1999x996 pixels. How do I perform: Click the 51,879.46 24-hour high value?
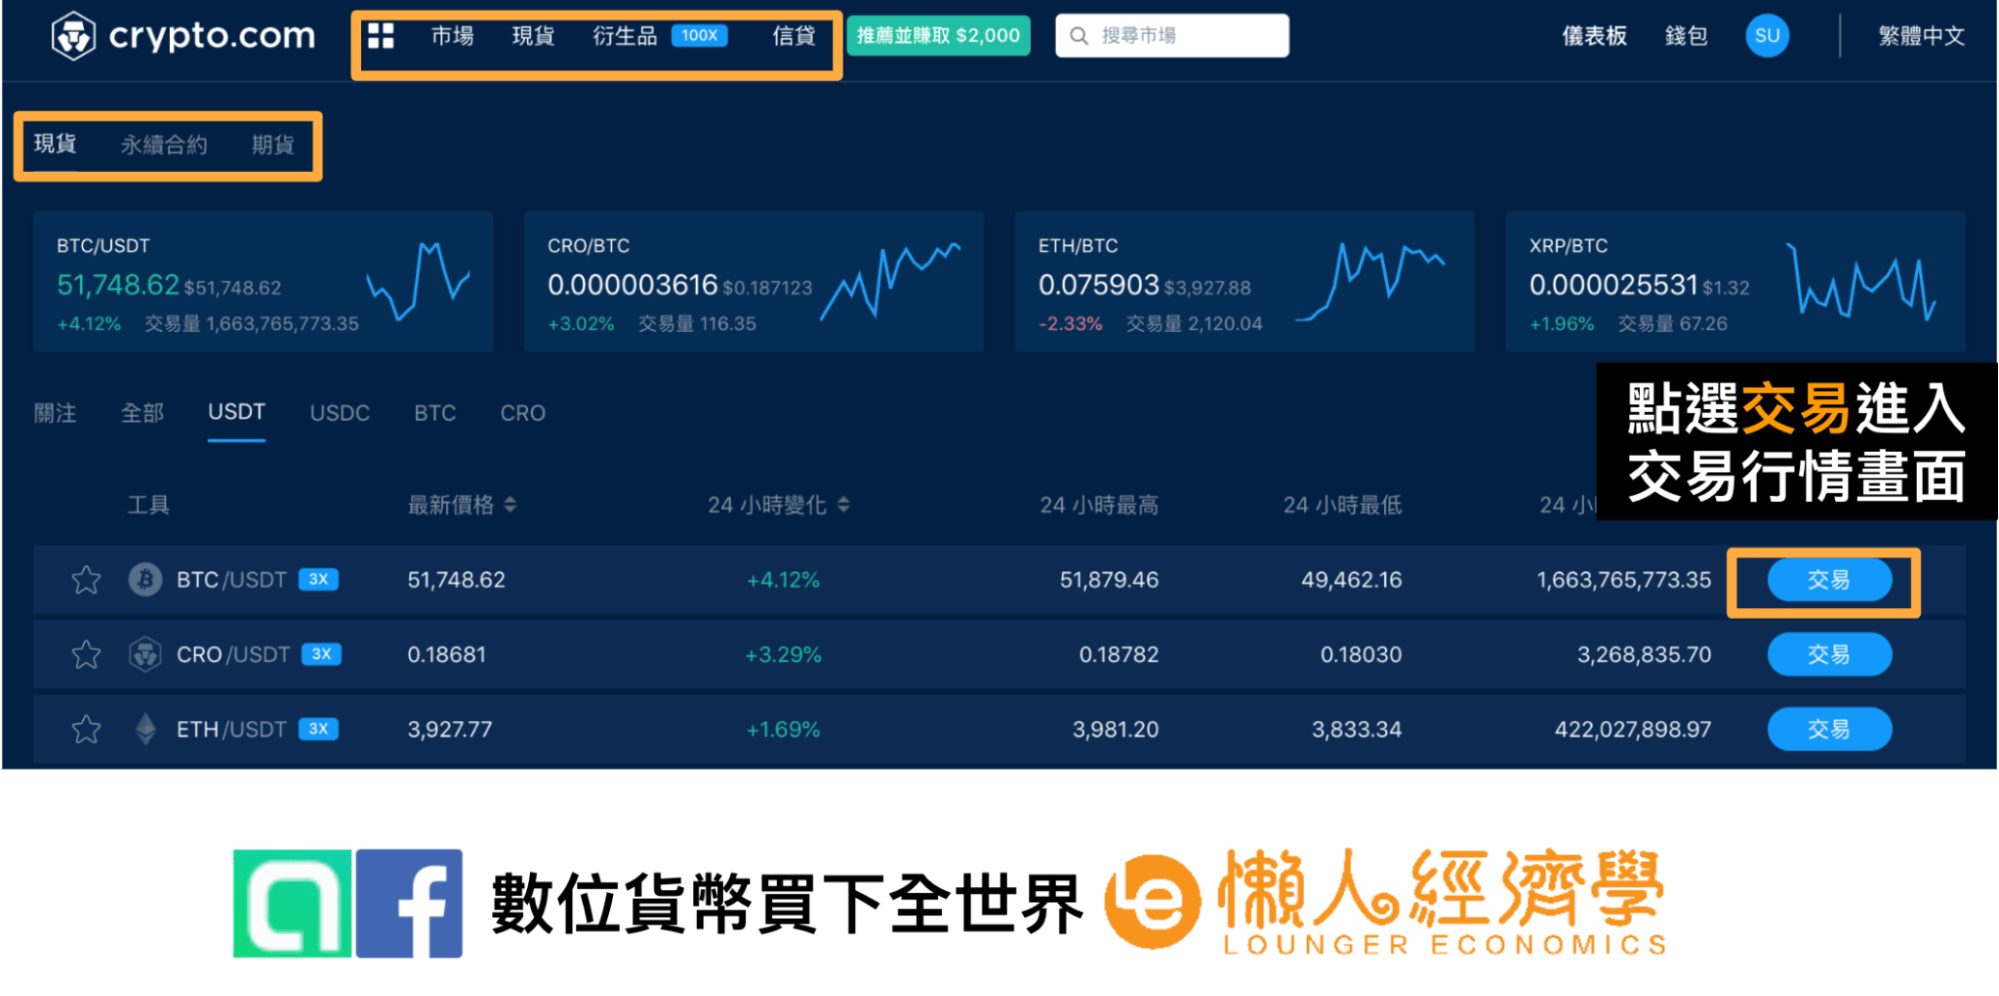(x=1109, y=580)
